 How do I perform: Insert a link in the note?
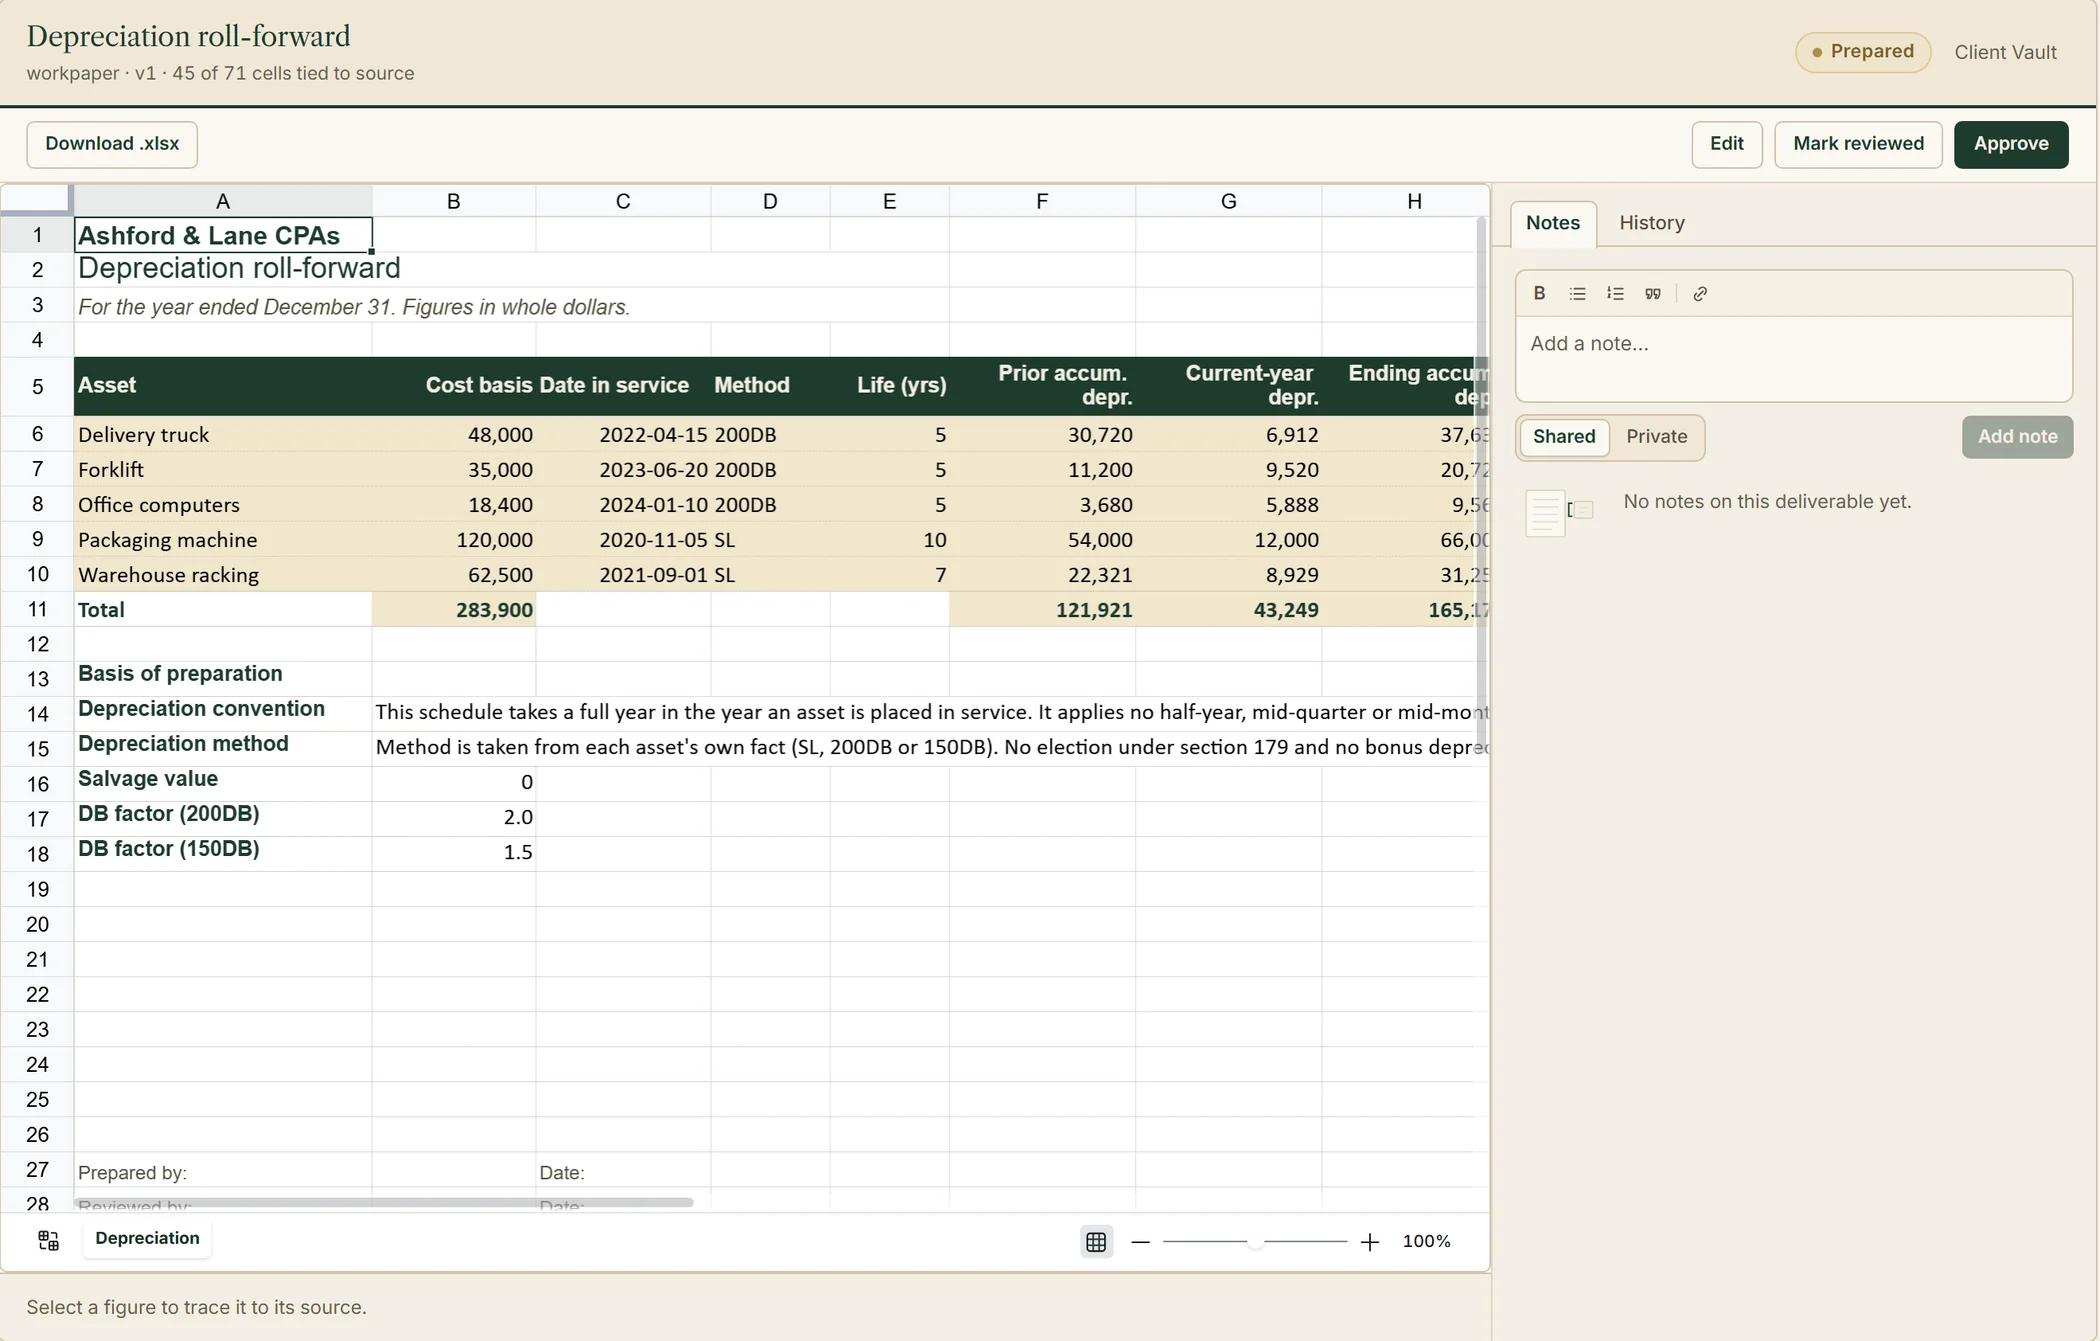pos(1700,293)
